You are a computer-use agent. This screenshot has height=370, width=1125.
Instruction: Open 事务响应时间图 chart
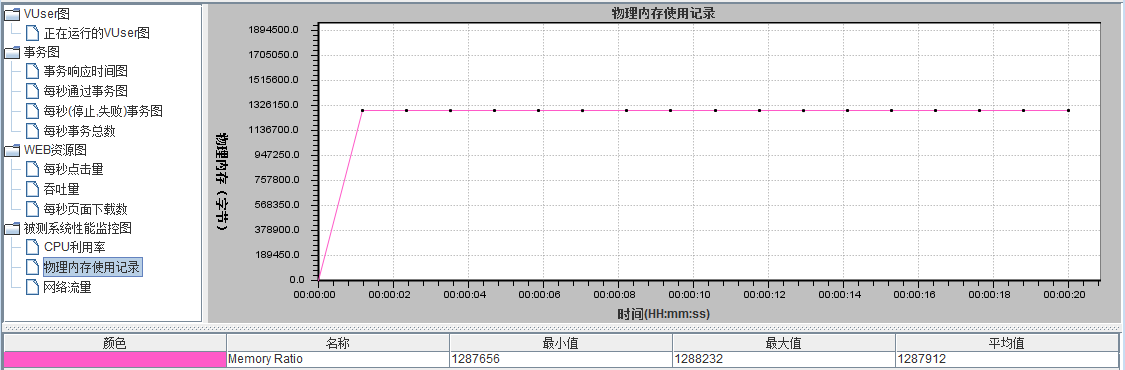[85, 72]
